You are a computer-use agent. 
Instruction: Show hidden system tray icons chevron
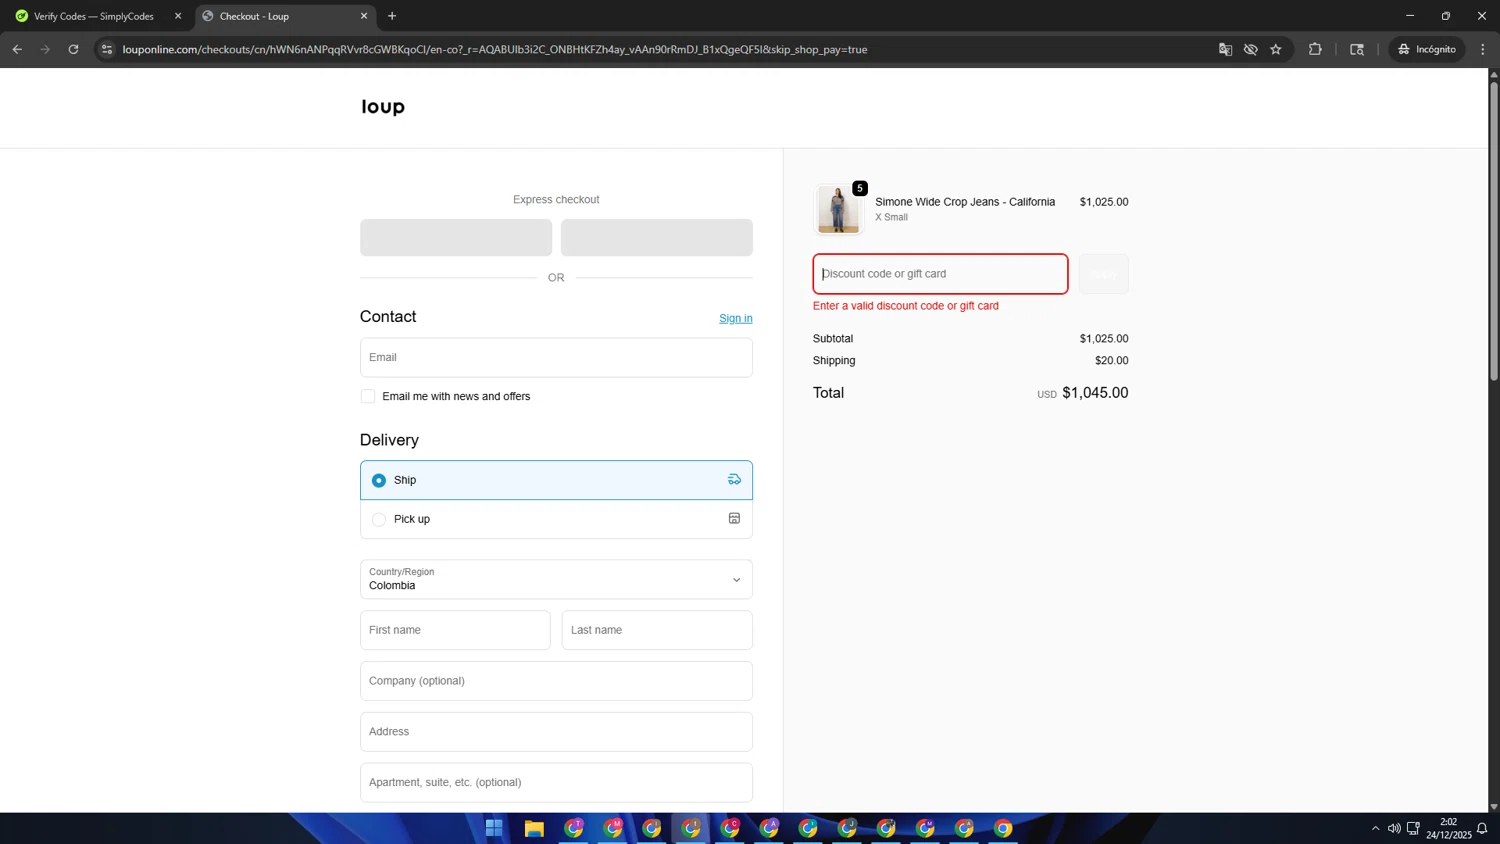pyautogui.click(x=1375, y=828)
